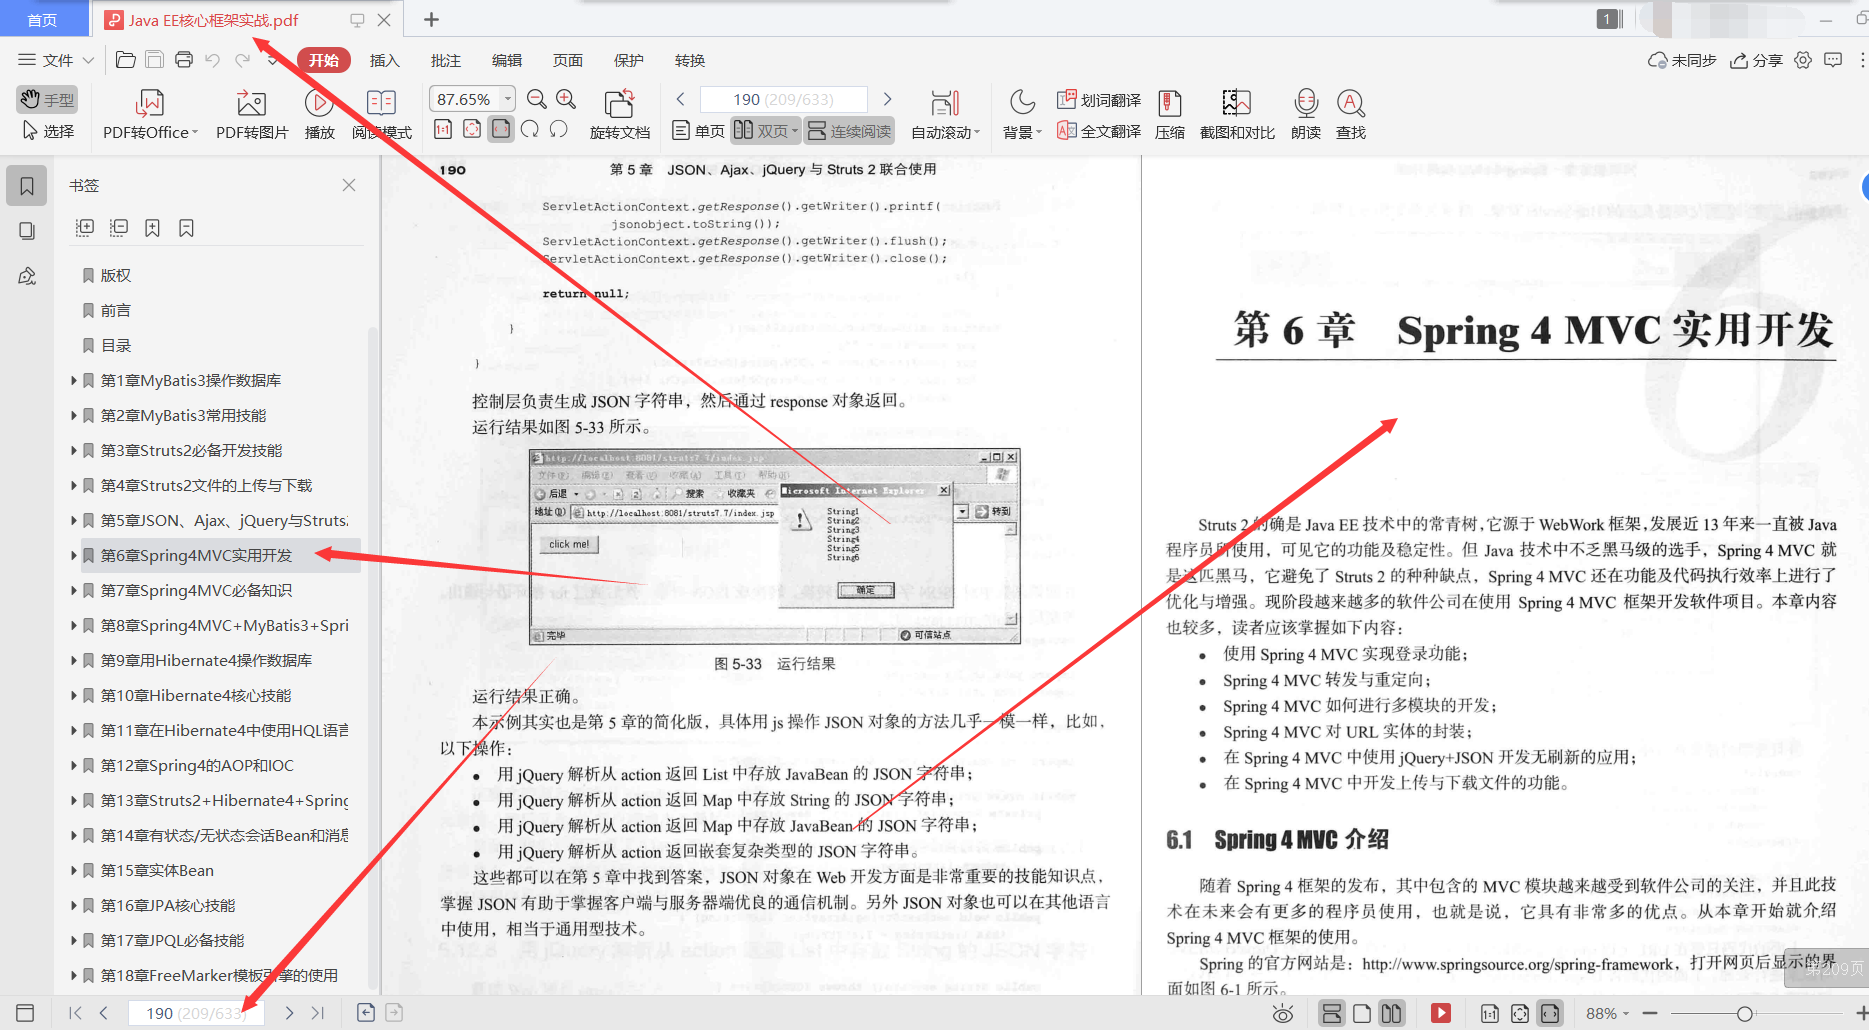Rotate view clockwise icon

[530, 129]
